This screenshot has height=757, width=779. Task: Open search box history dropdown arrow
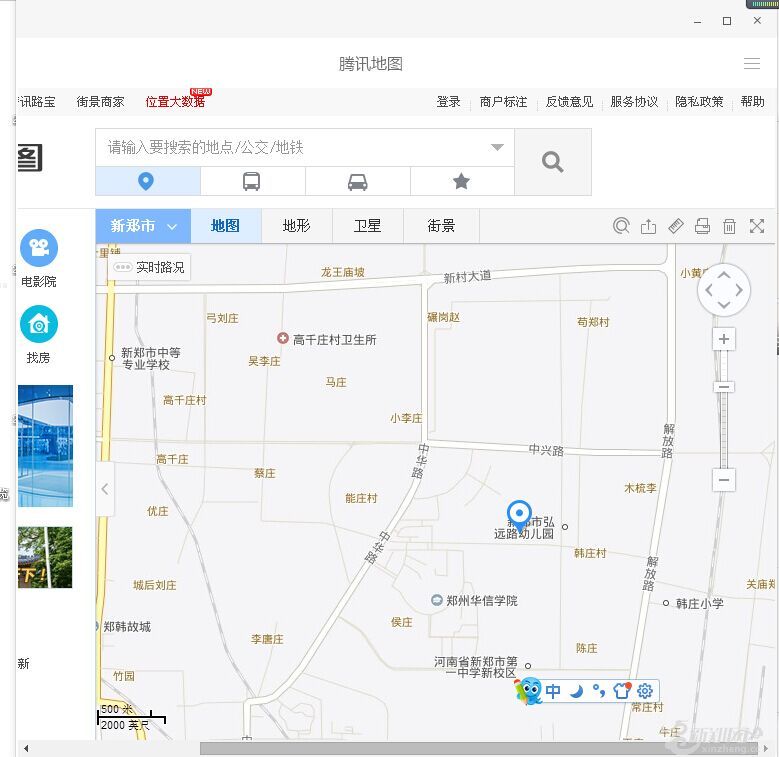point(497,147)
